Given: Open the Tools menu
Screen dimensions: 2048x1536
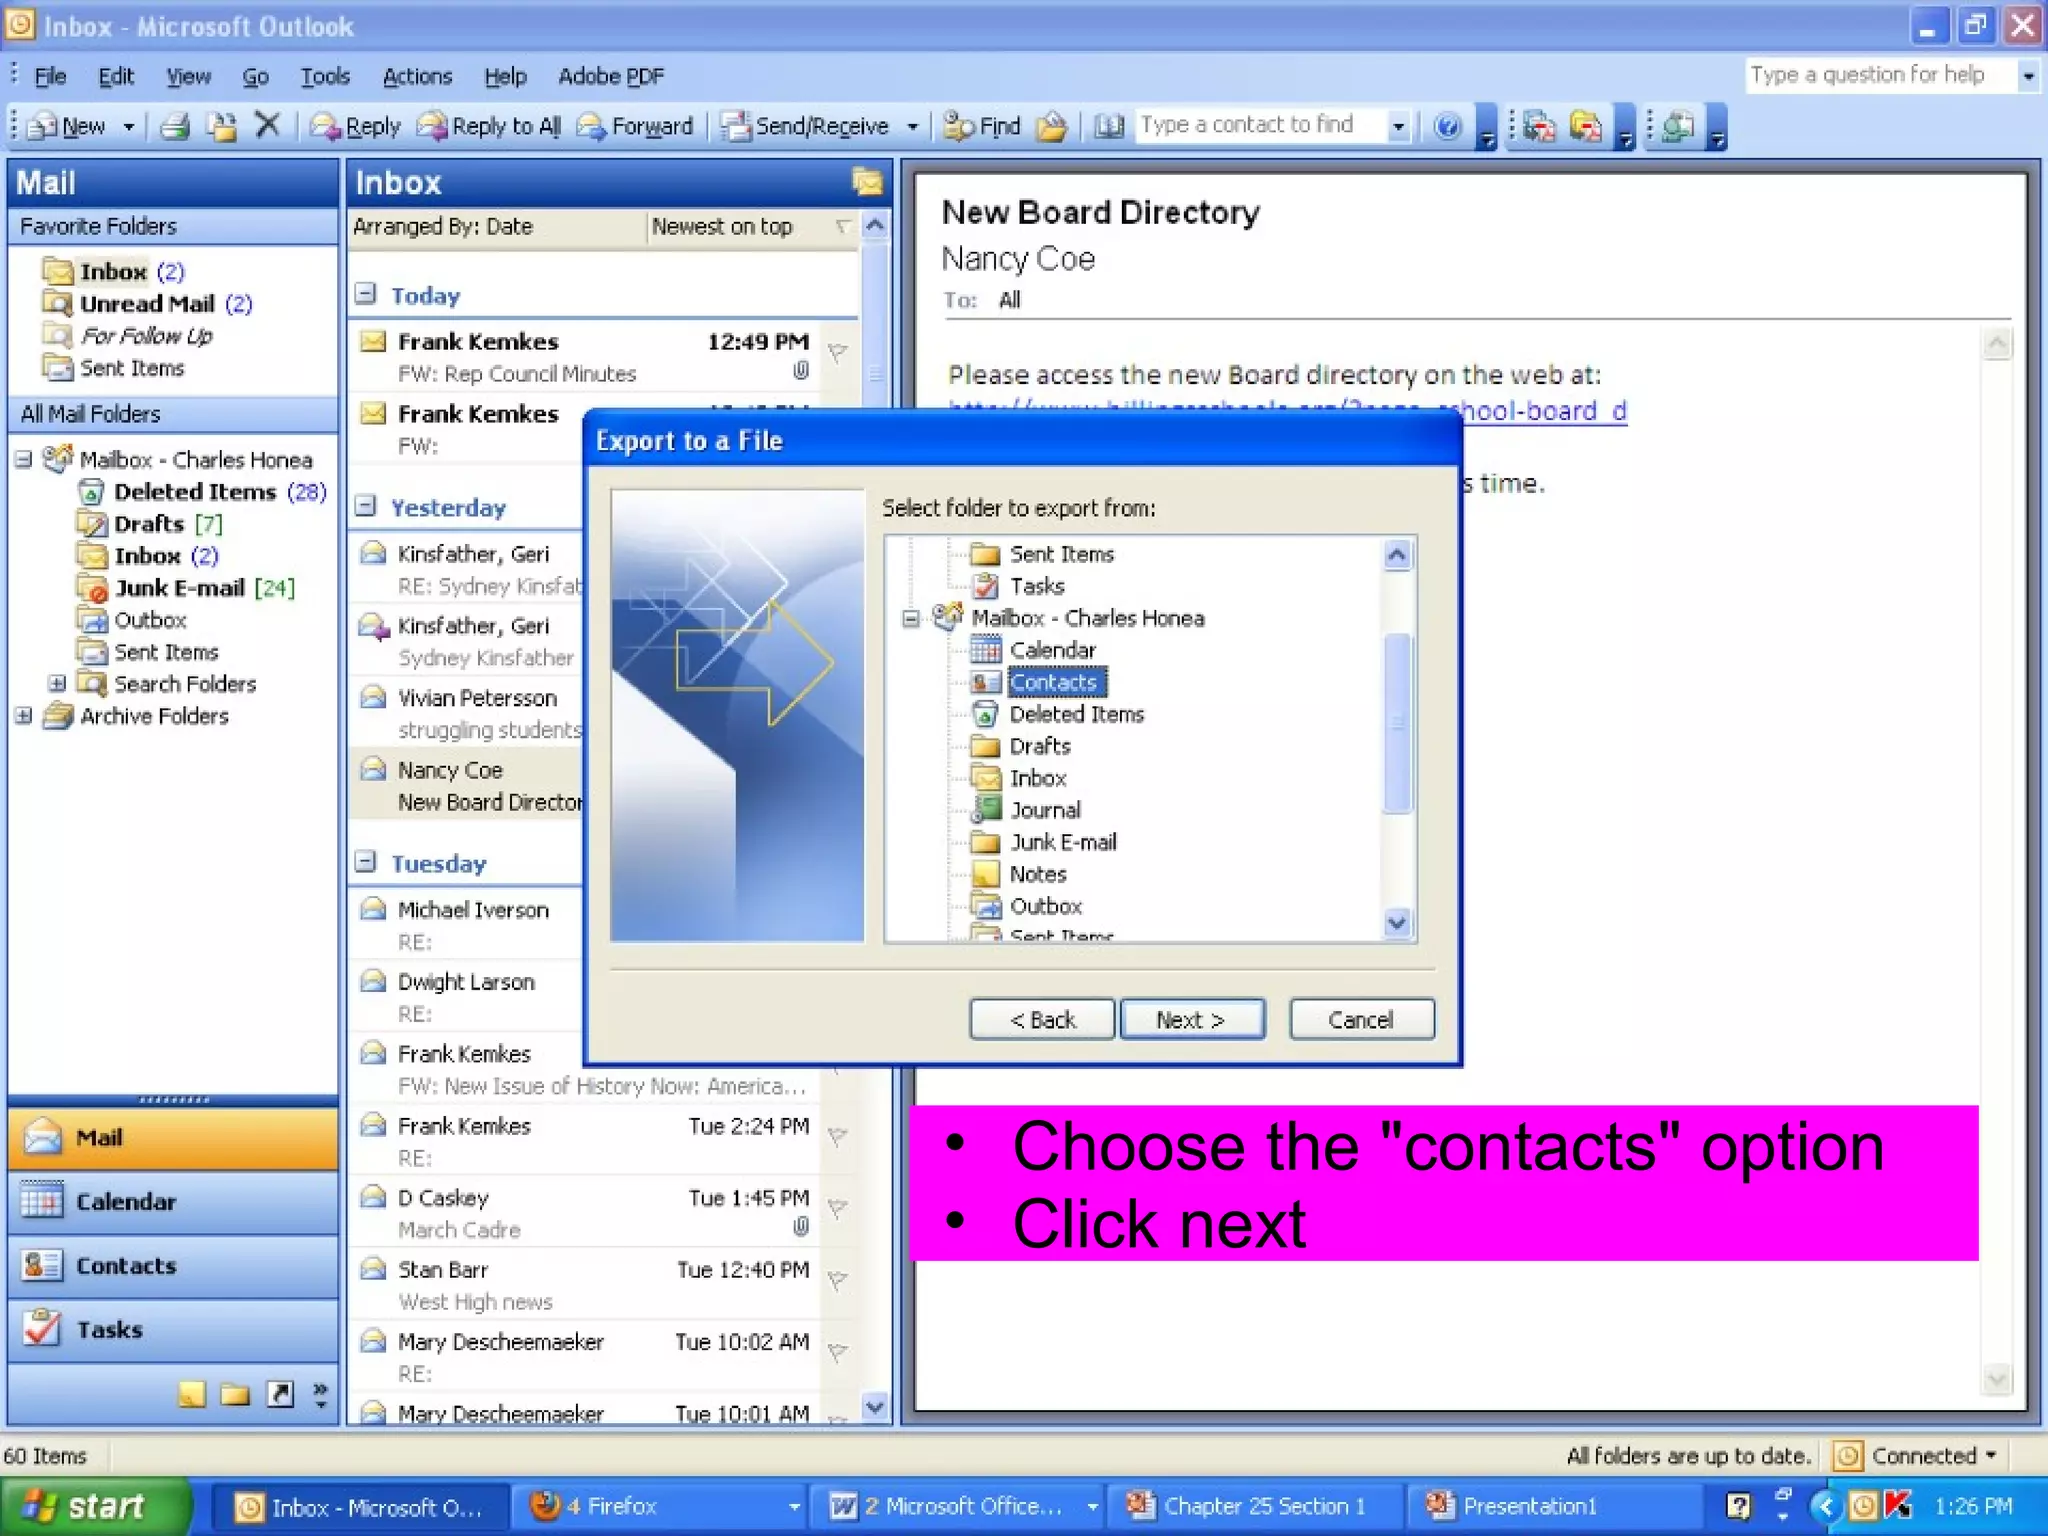Looking at the screenshot, I should [325, 76].
